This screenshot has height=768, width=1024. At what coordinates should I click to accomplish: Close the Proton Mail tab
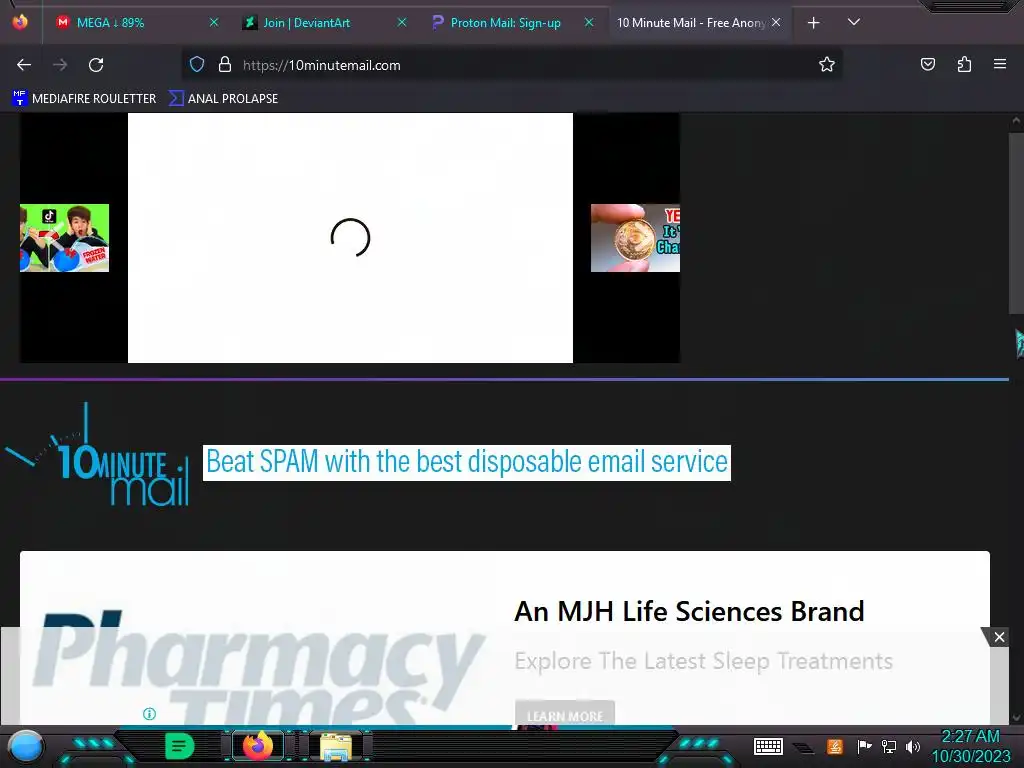click(589, 23)
